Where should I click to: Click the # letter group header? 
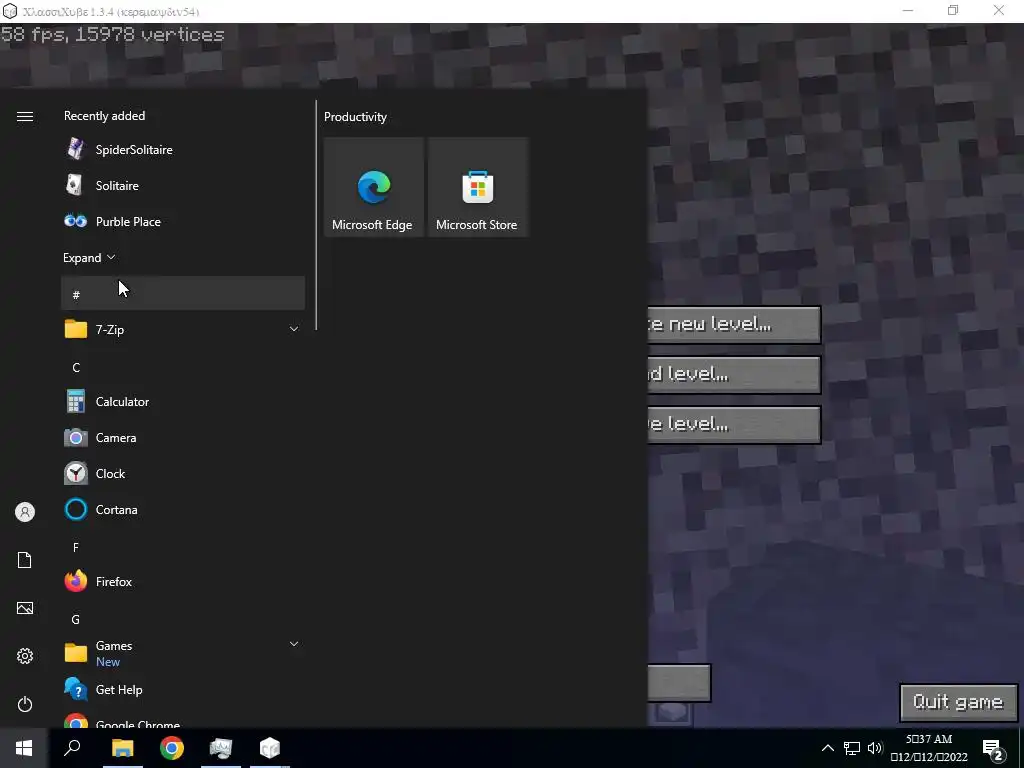(183, 293)
